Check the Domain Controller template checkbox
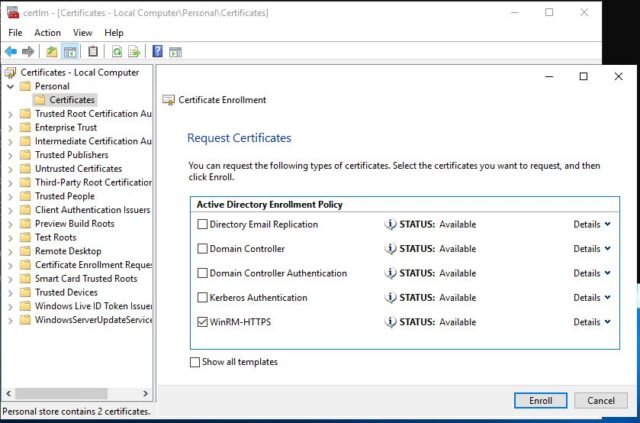 (202, 249)
